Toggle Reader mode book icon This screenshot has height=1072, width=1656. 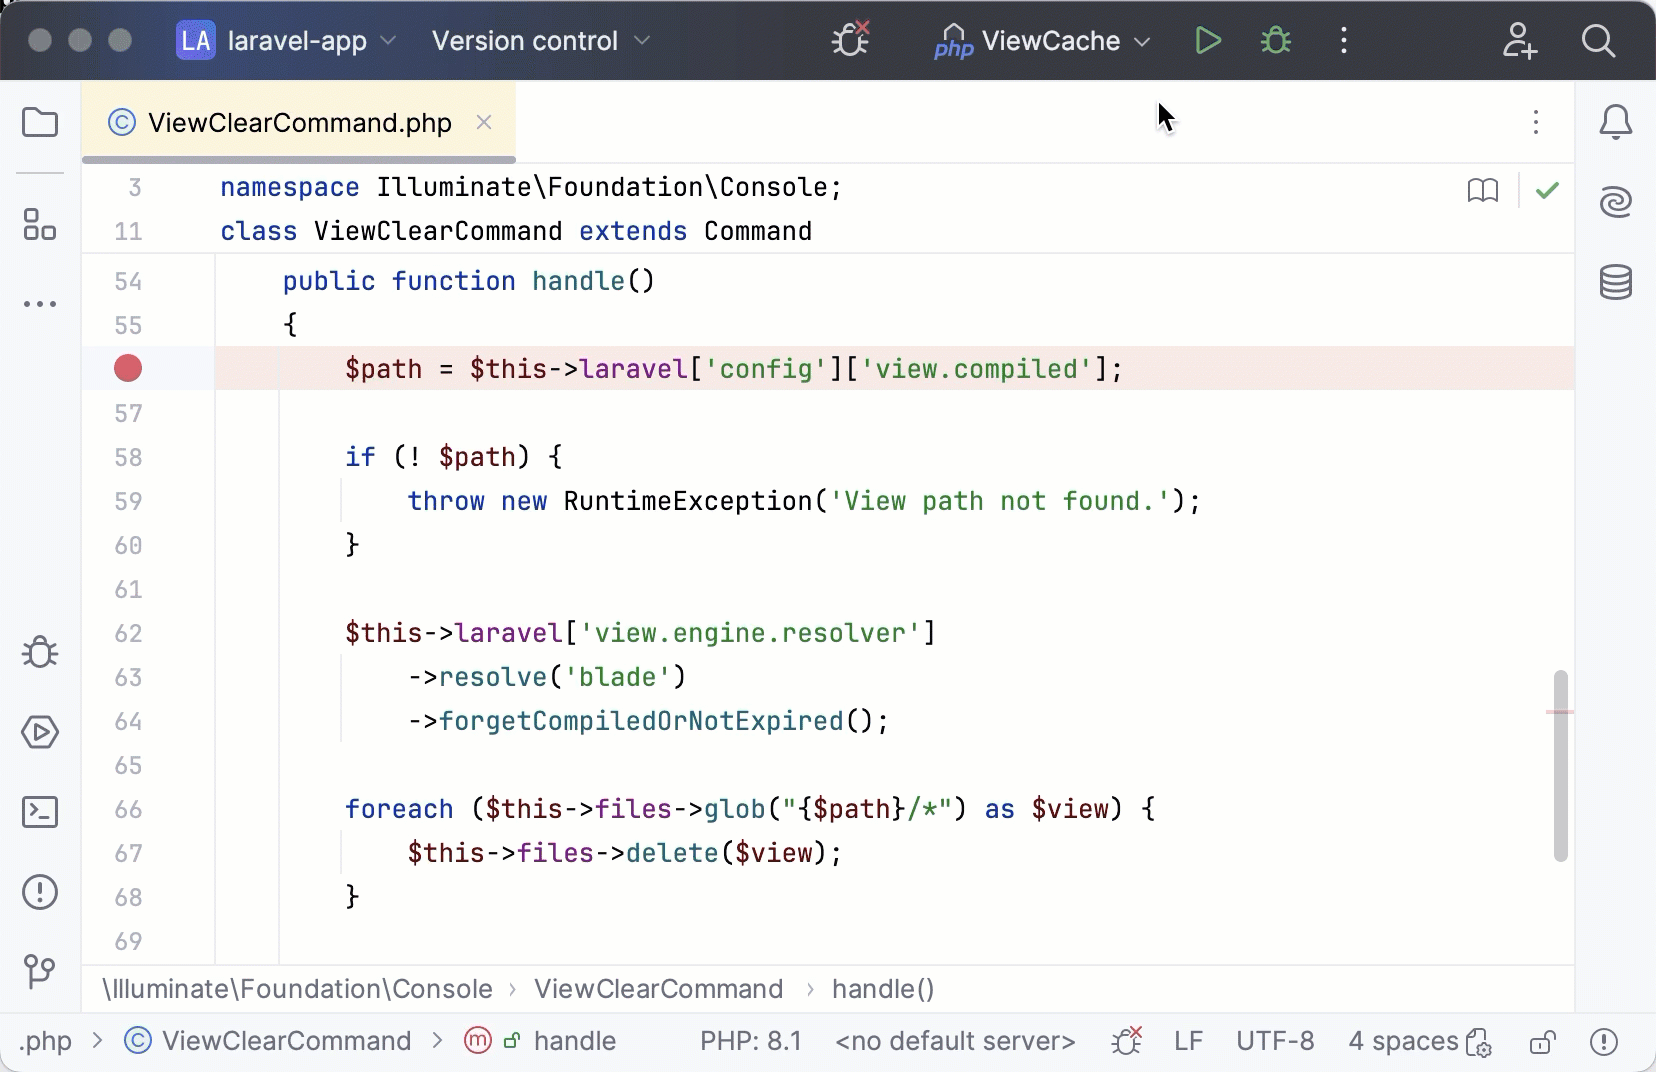(x=1482, y=190)
